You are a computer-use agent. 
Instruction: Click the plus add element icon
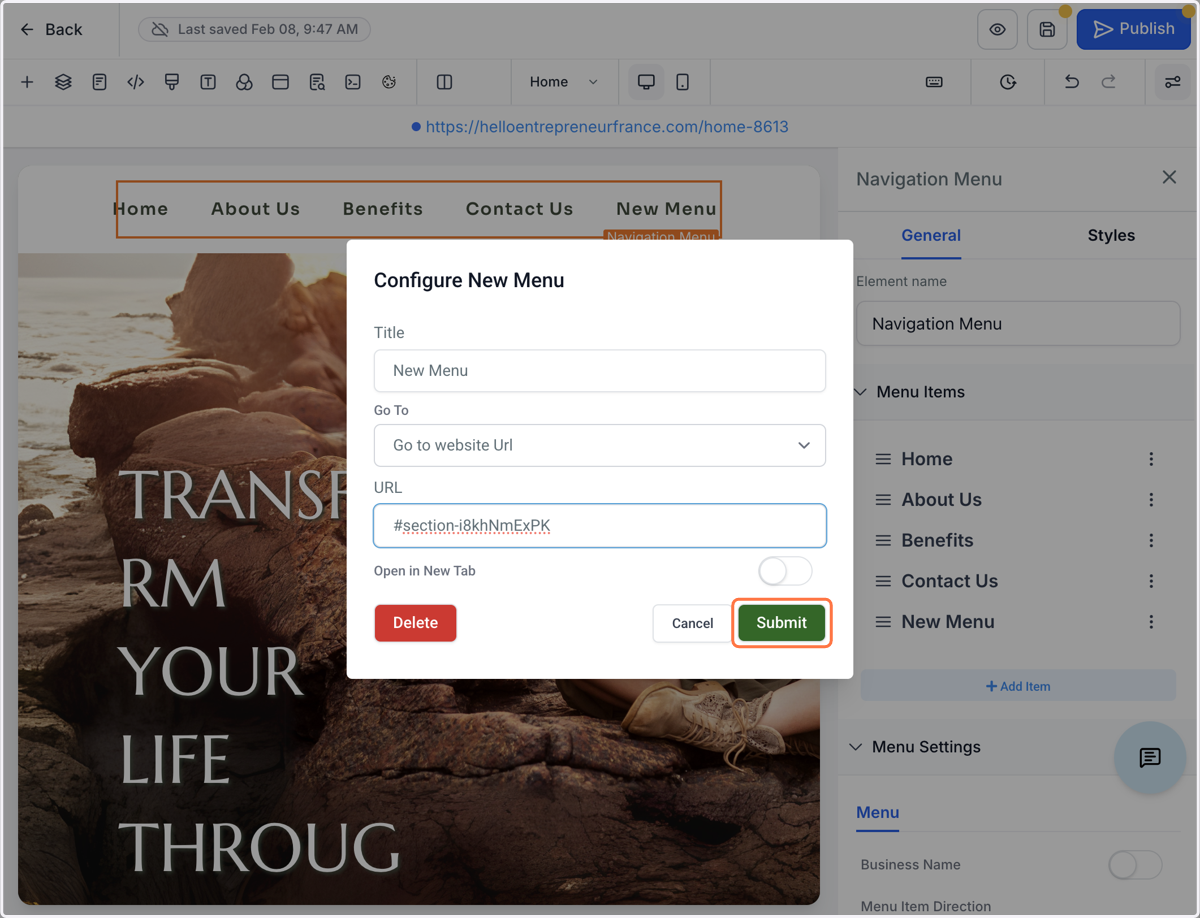(27, 82)
